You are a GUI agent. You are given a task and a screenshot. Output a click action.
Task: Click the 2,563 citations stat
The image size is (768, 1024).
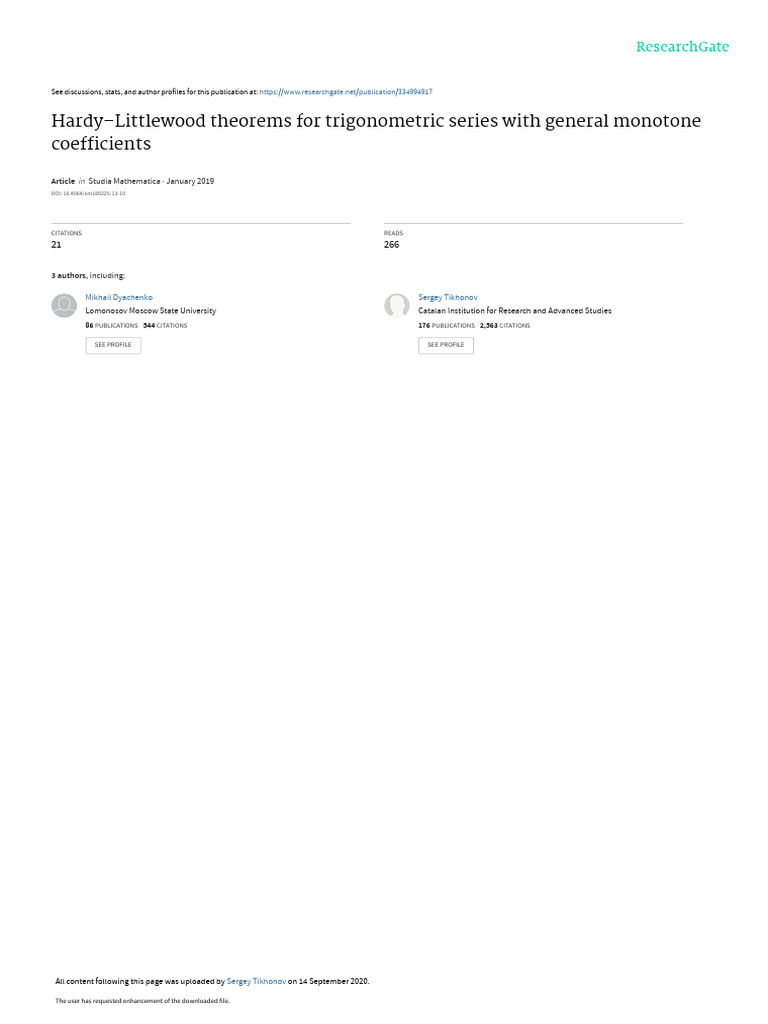[505, 325]
